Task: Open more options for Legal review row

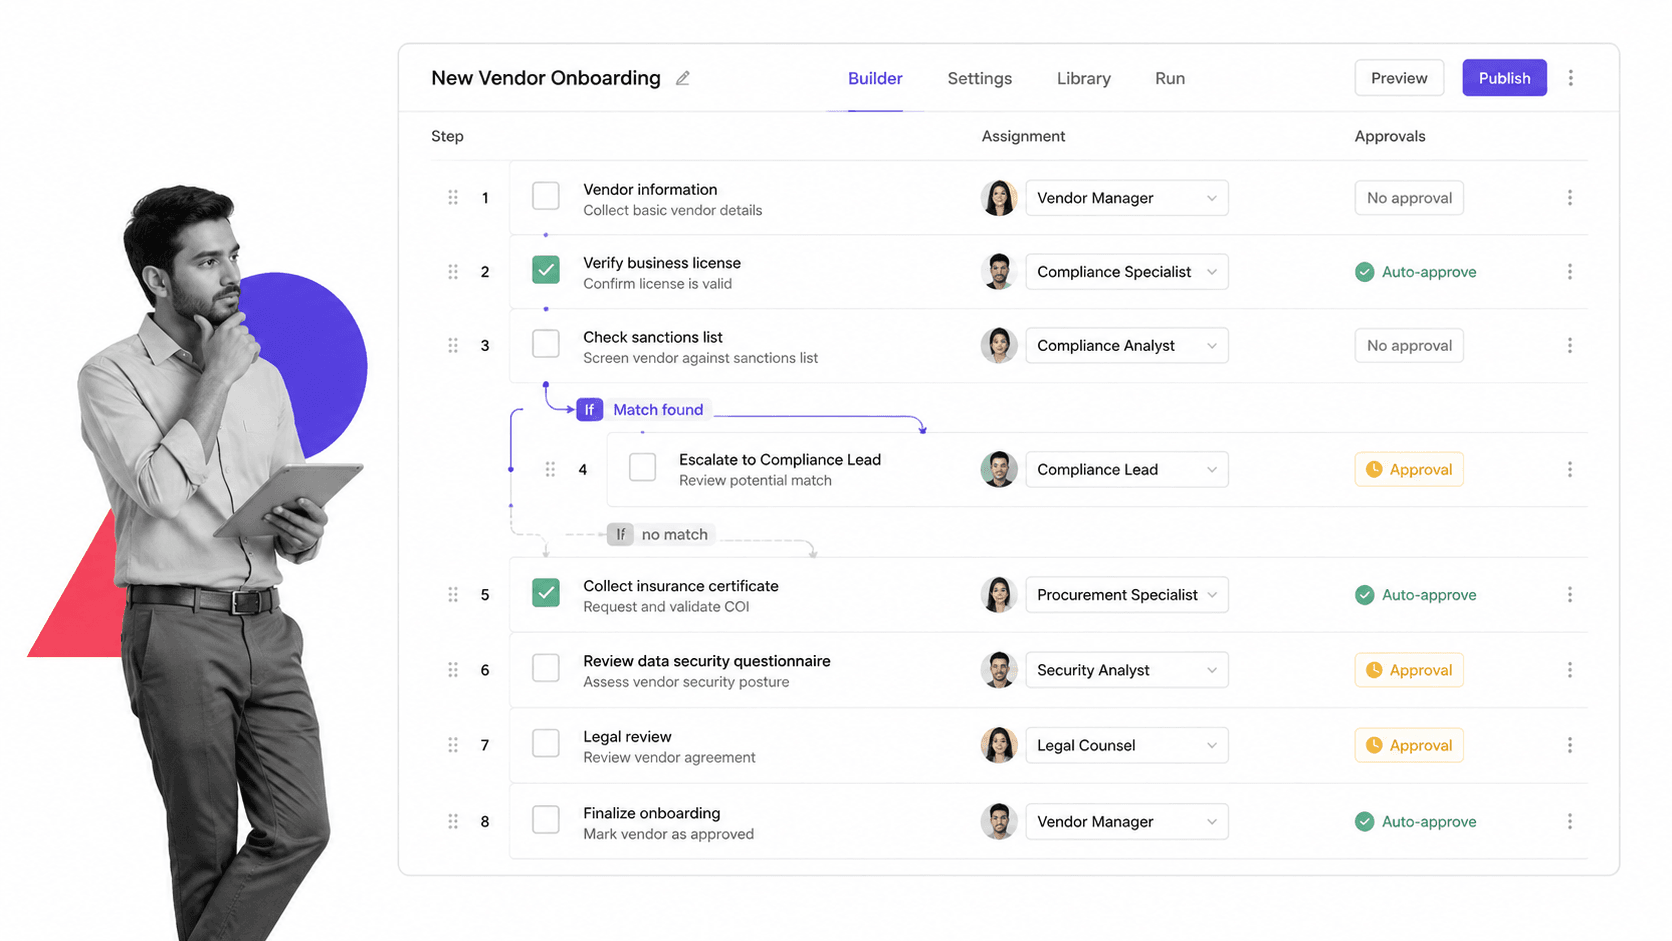Action: [x=1569, y=745]
